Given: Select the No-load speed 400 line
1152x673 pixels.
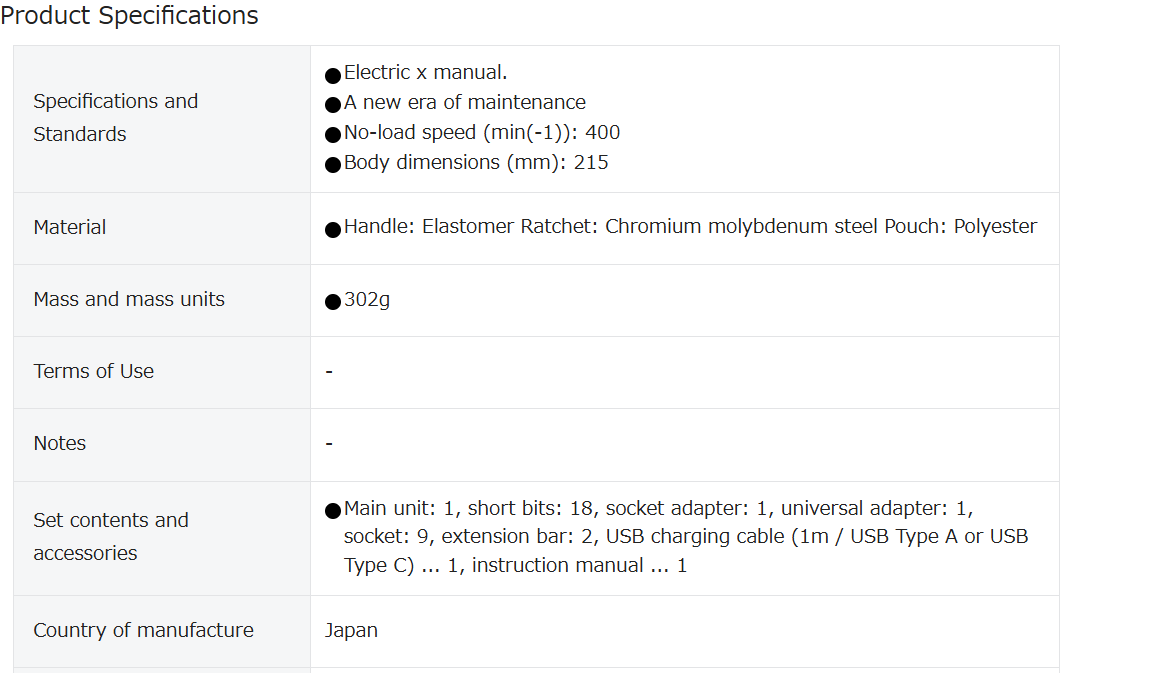Looking at the screenshot, I should tap(481, 133).
